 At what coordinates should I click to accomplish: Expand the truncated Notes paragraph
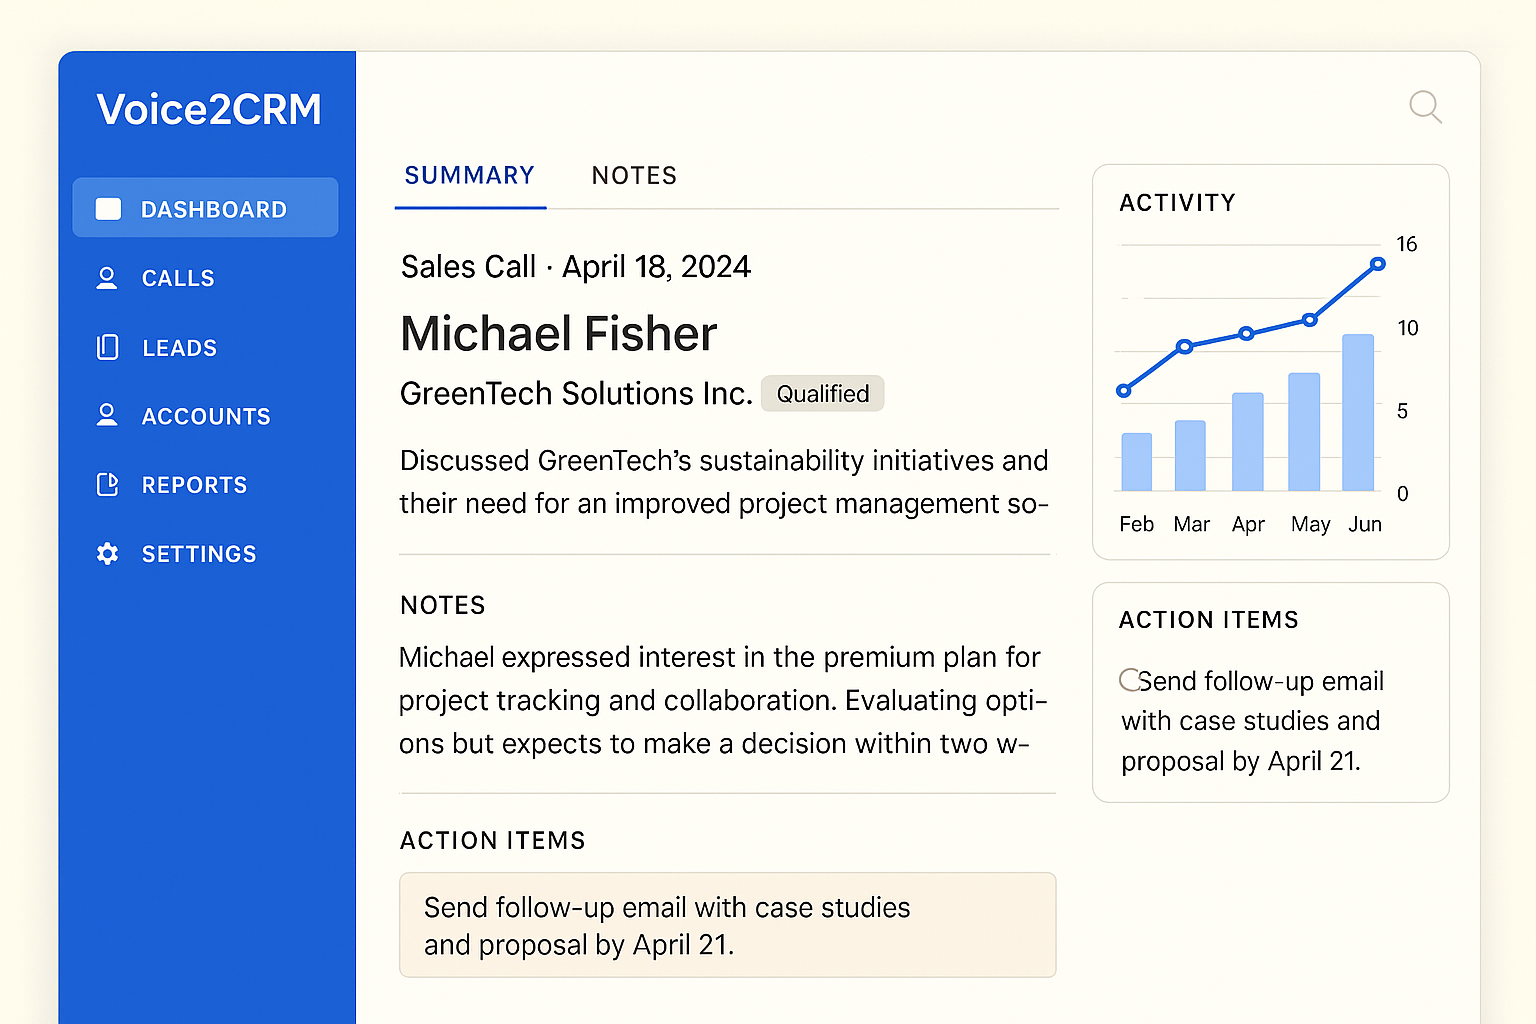tap(719, 700)
